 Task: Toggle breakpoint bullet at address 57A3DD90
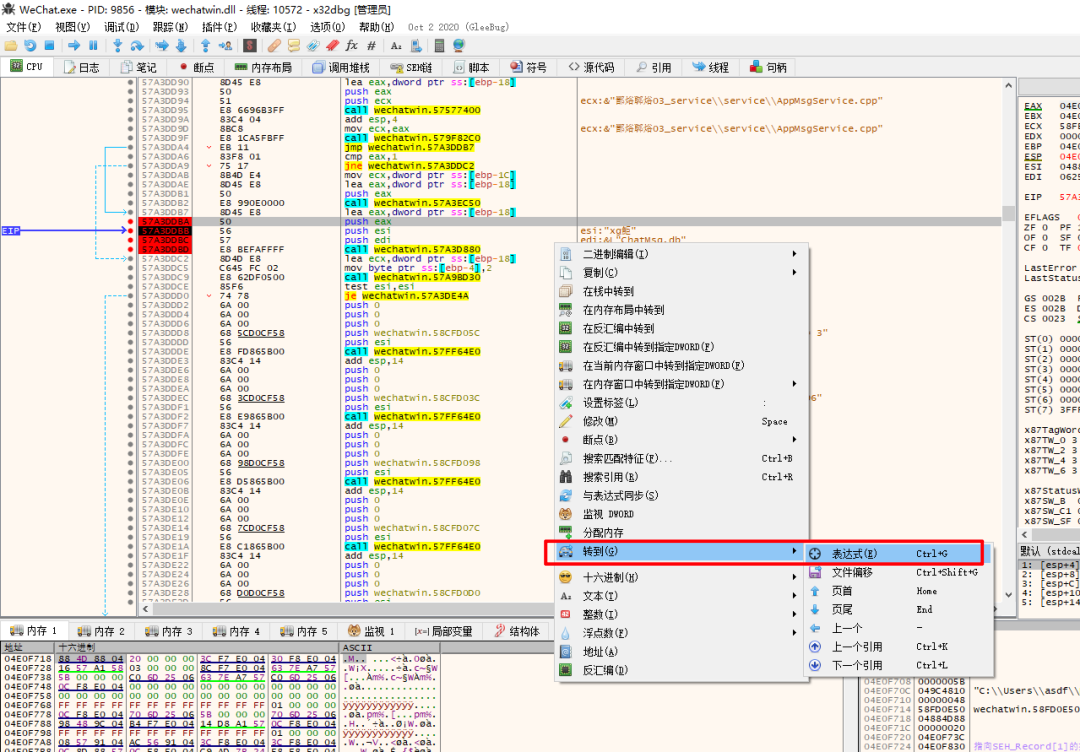click(x=130, y=82)
